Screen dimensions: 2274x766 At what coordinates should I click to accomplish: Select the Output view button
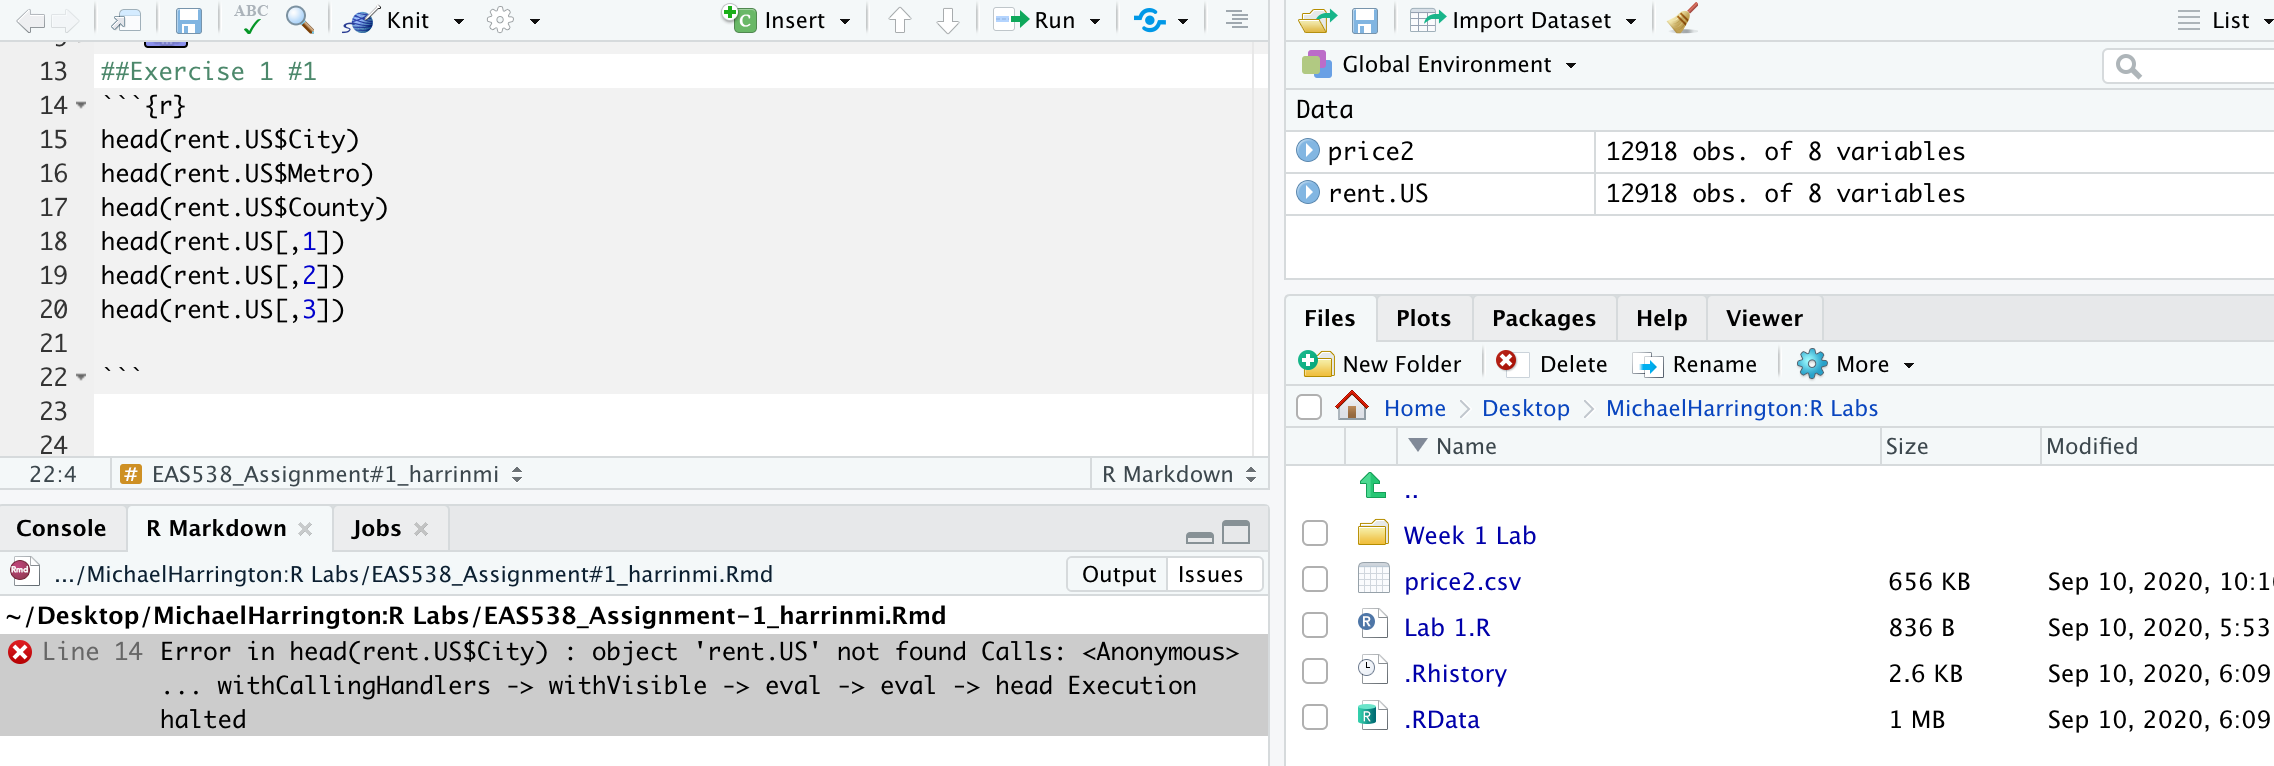click(x=1118, y=574)
